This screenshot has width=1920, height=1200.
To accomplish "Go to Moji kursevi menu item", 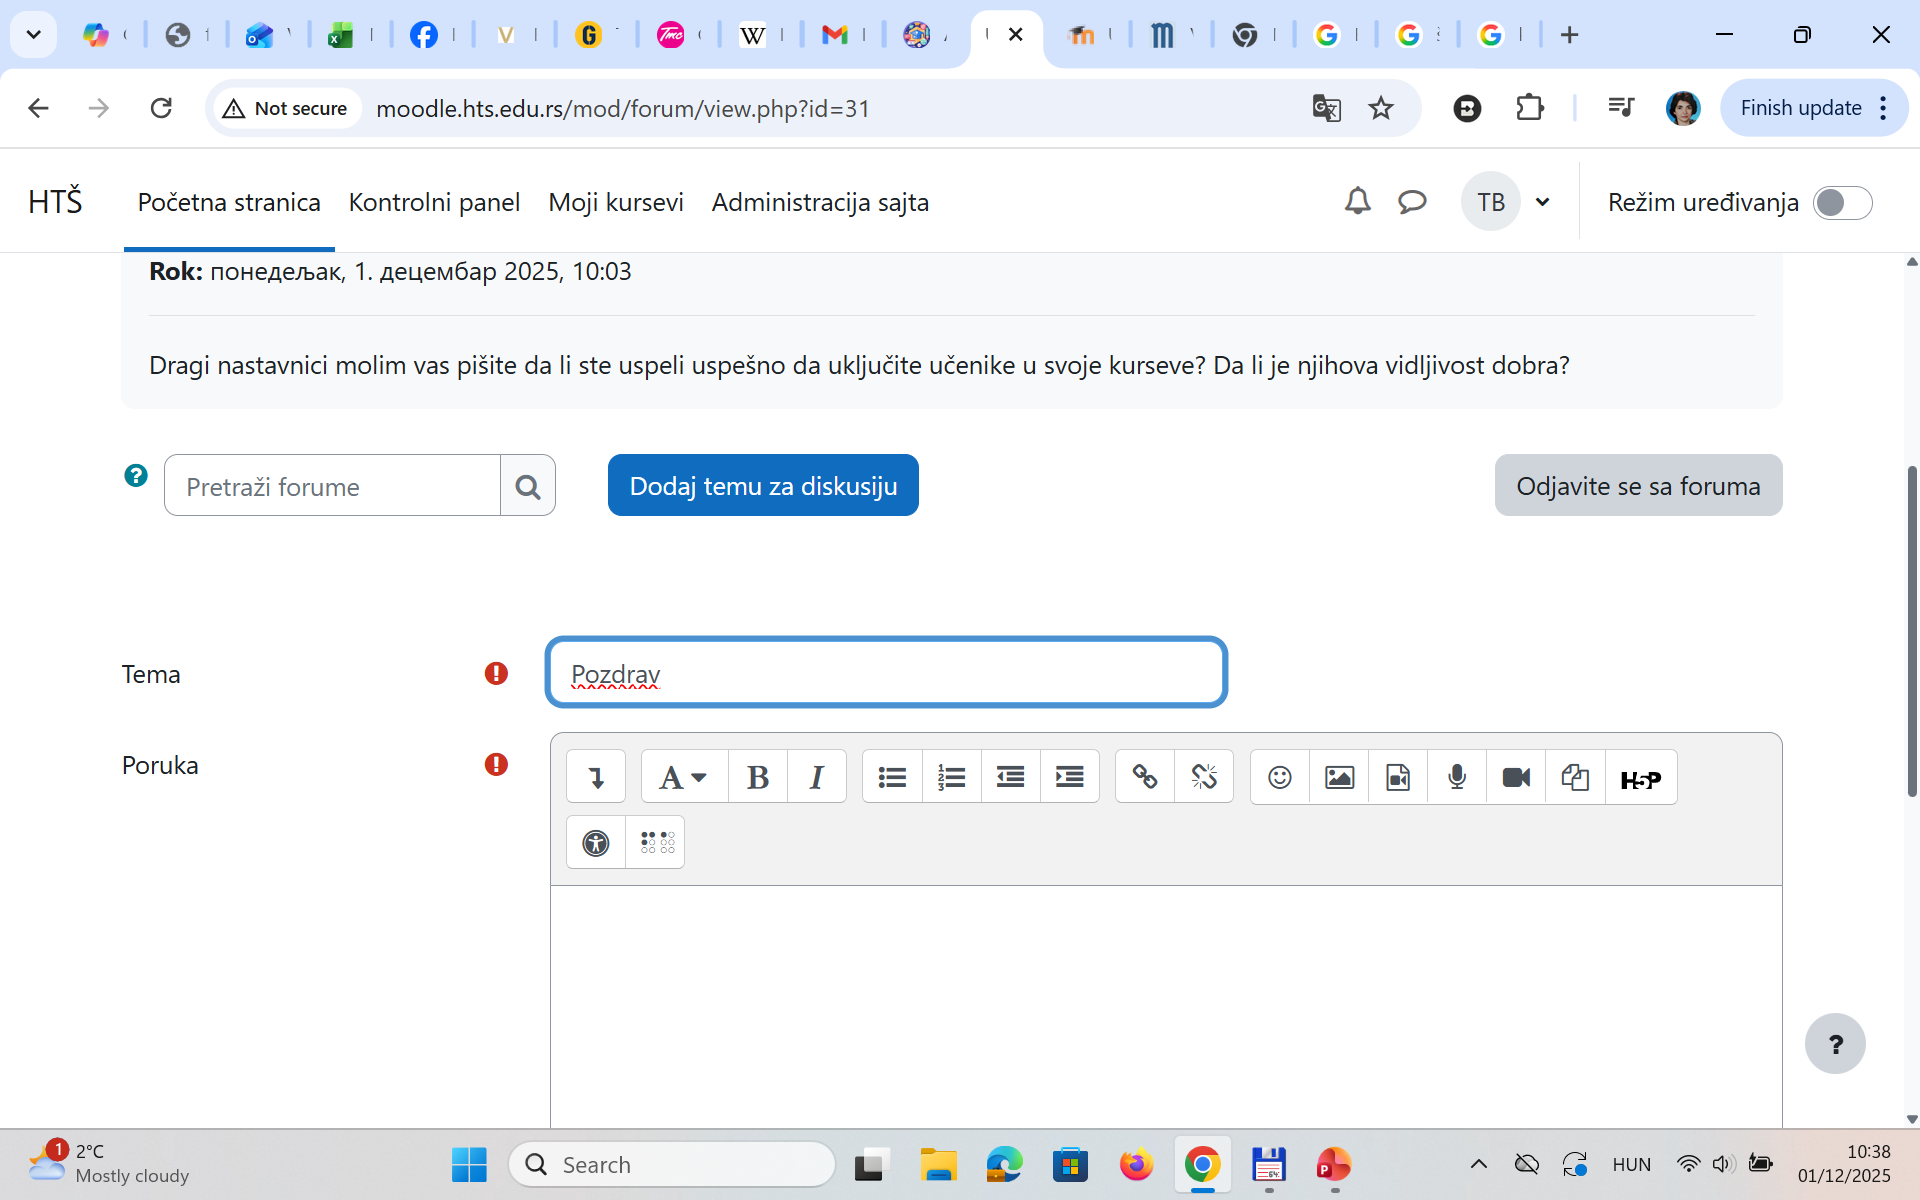I will coord(615,203).
